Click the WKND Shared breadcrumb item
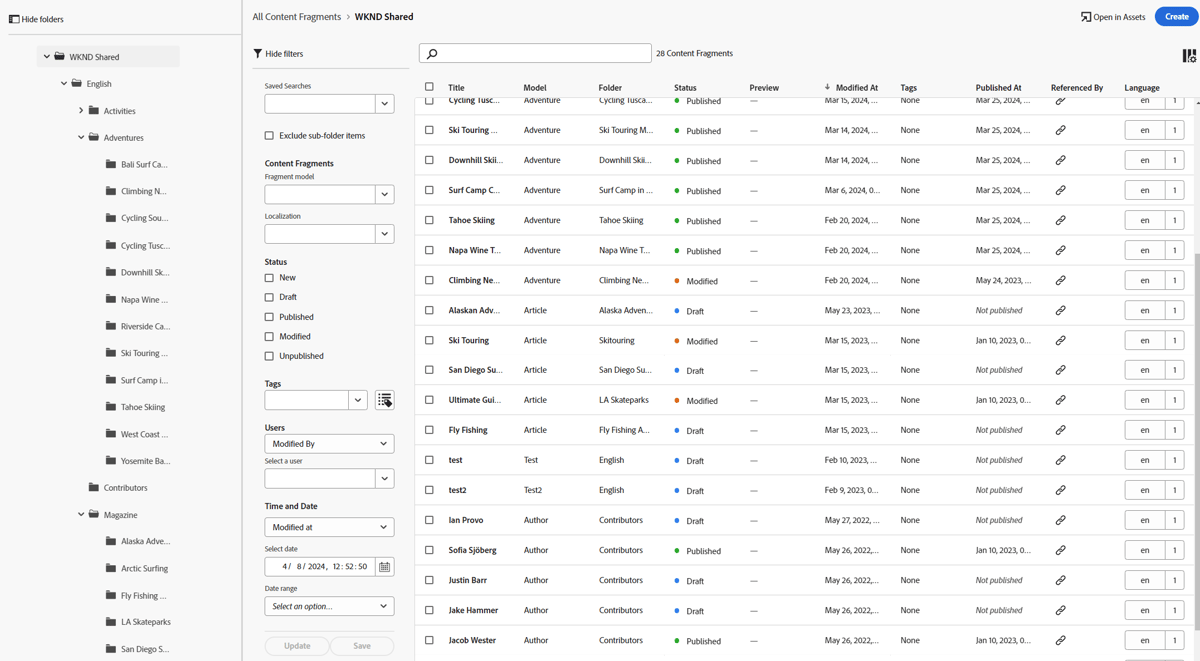Screen dimensions: 1200x661 click(384, 16)
